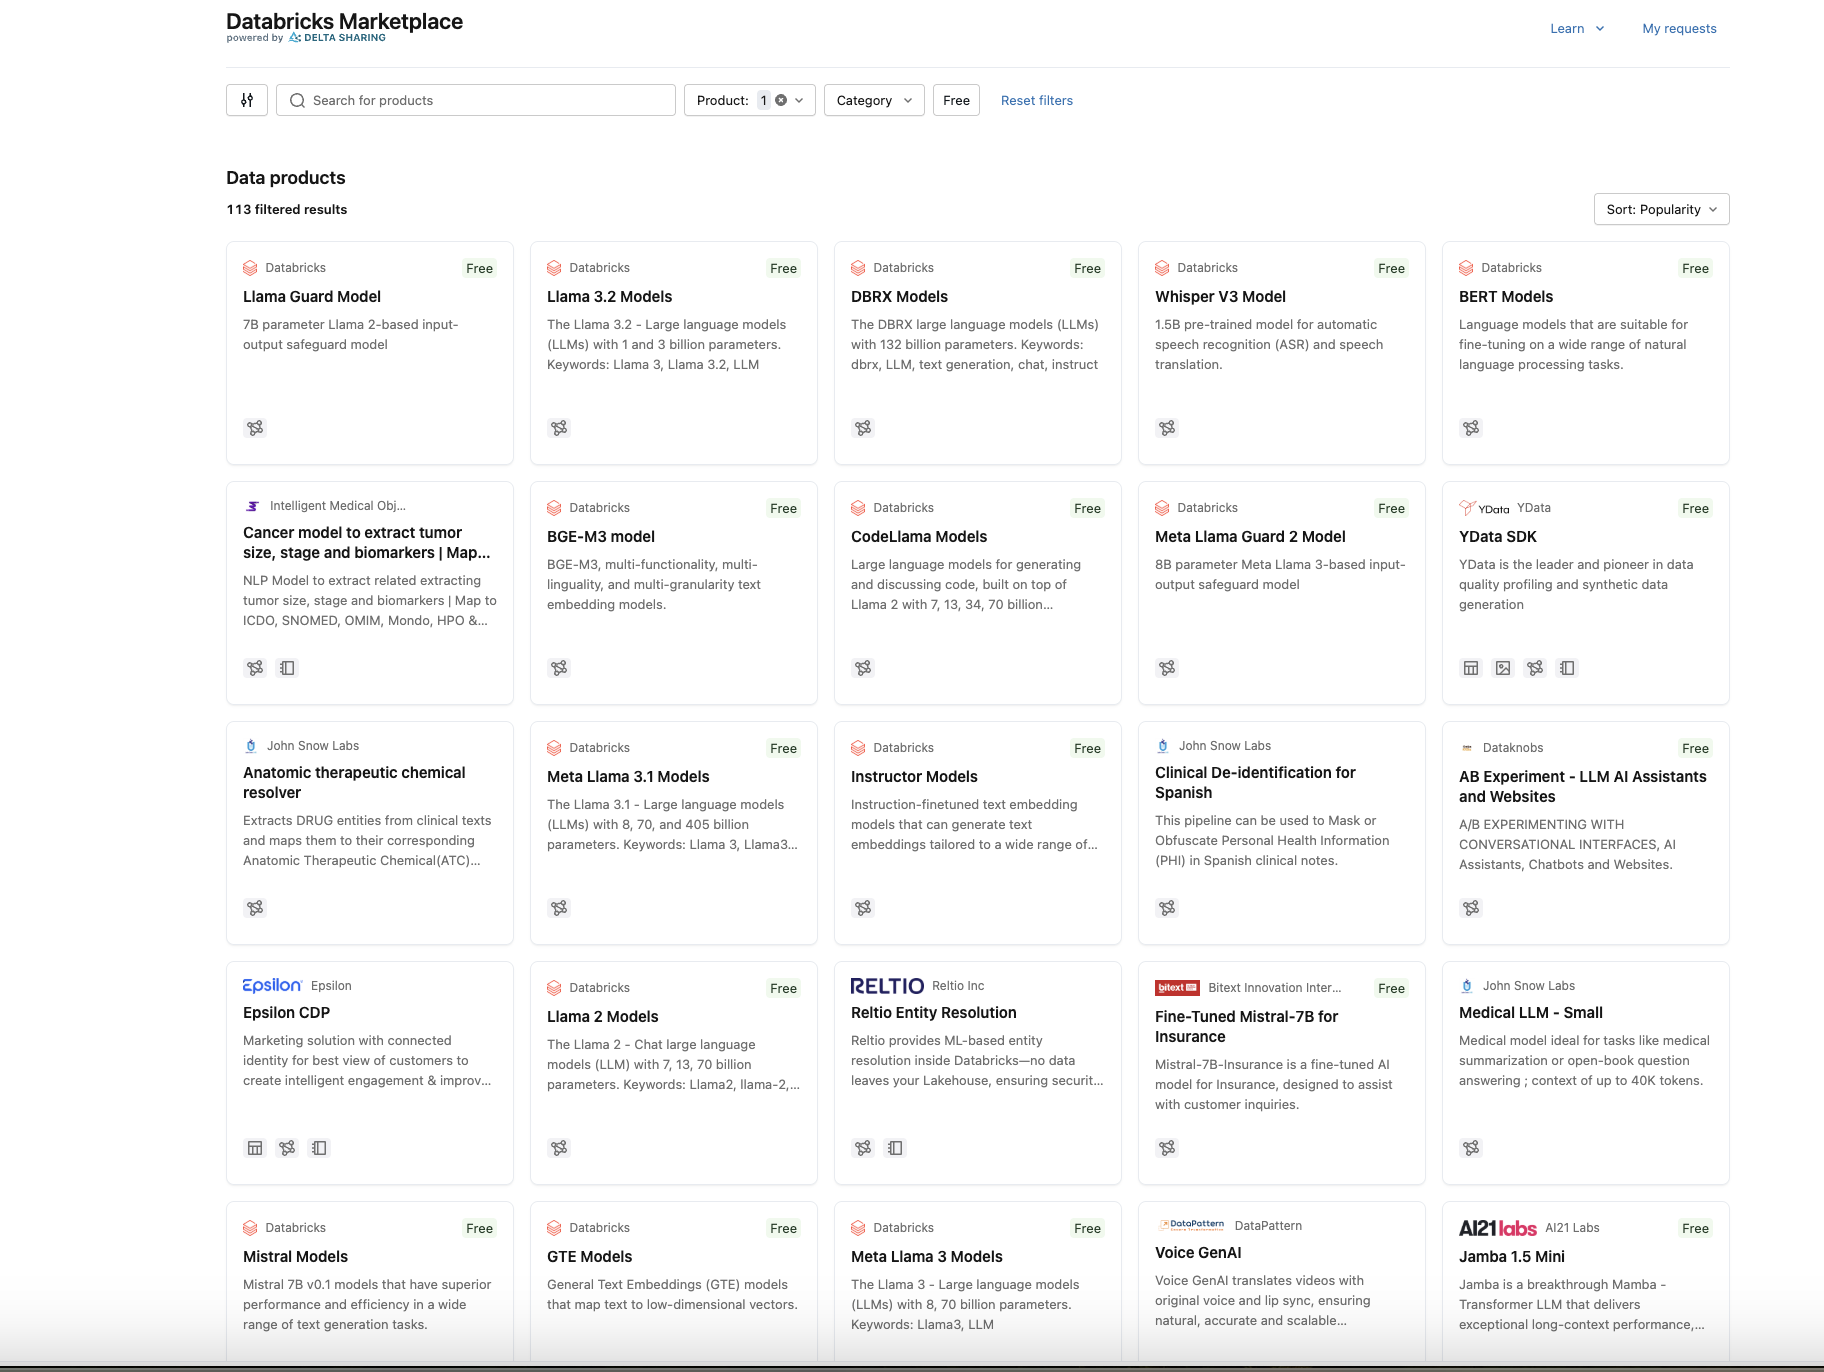Open the filters panel using sliders icon
The height and width of the screenshot is (1372, 1824).
pyautogui.click(x=246, y=100)
